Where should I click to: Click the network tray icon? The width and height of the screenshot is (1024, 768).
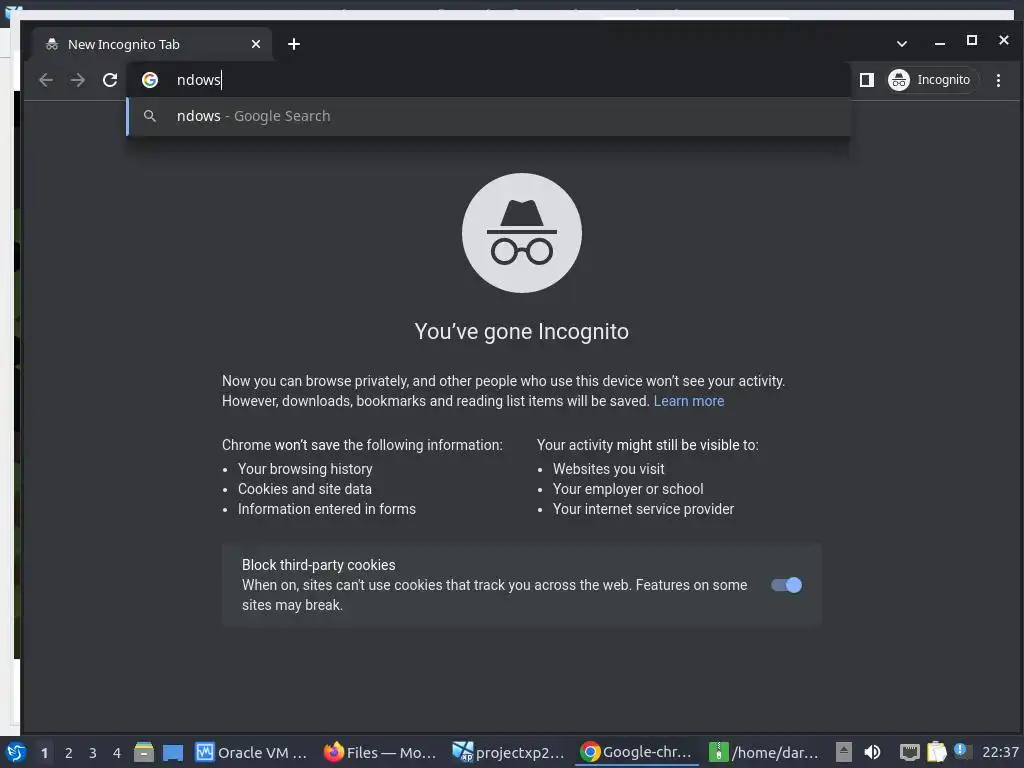tap(909, 752)
